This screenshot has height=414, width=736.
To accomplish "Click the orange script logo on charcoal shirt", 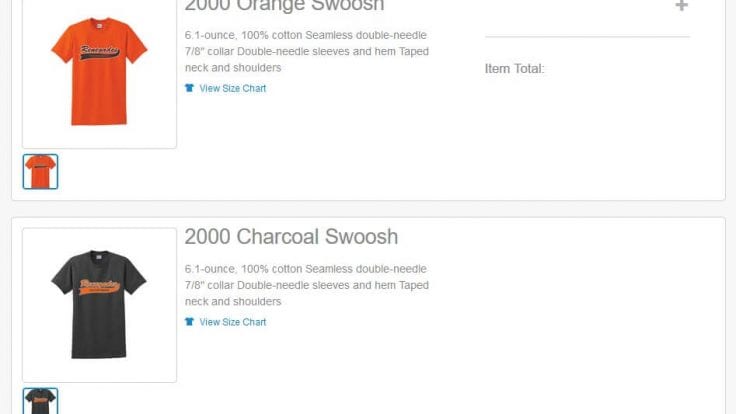I will click(x=99, y=286).
